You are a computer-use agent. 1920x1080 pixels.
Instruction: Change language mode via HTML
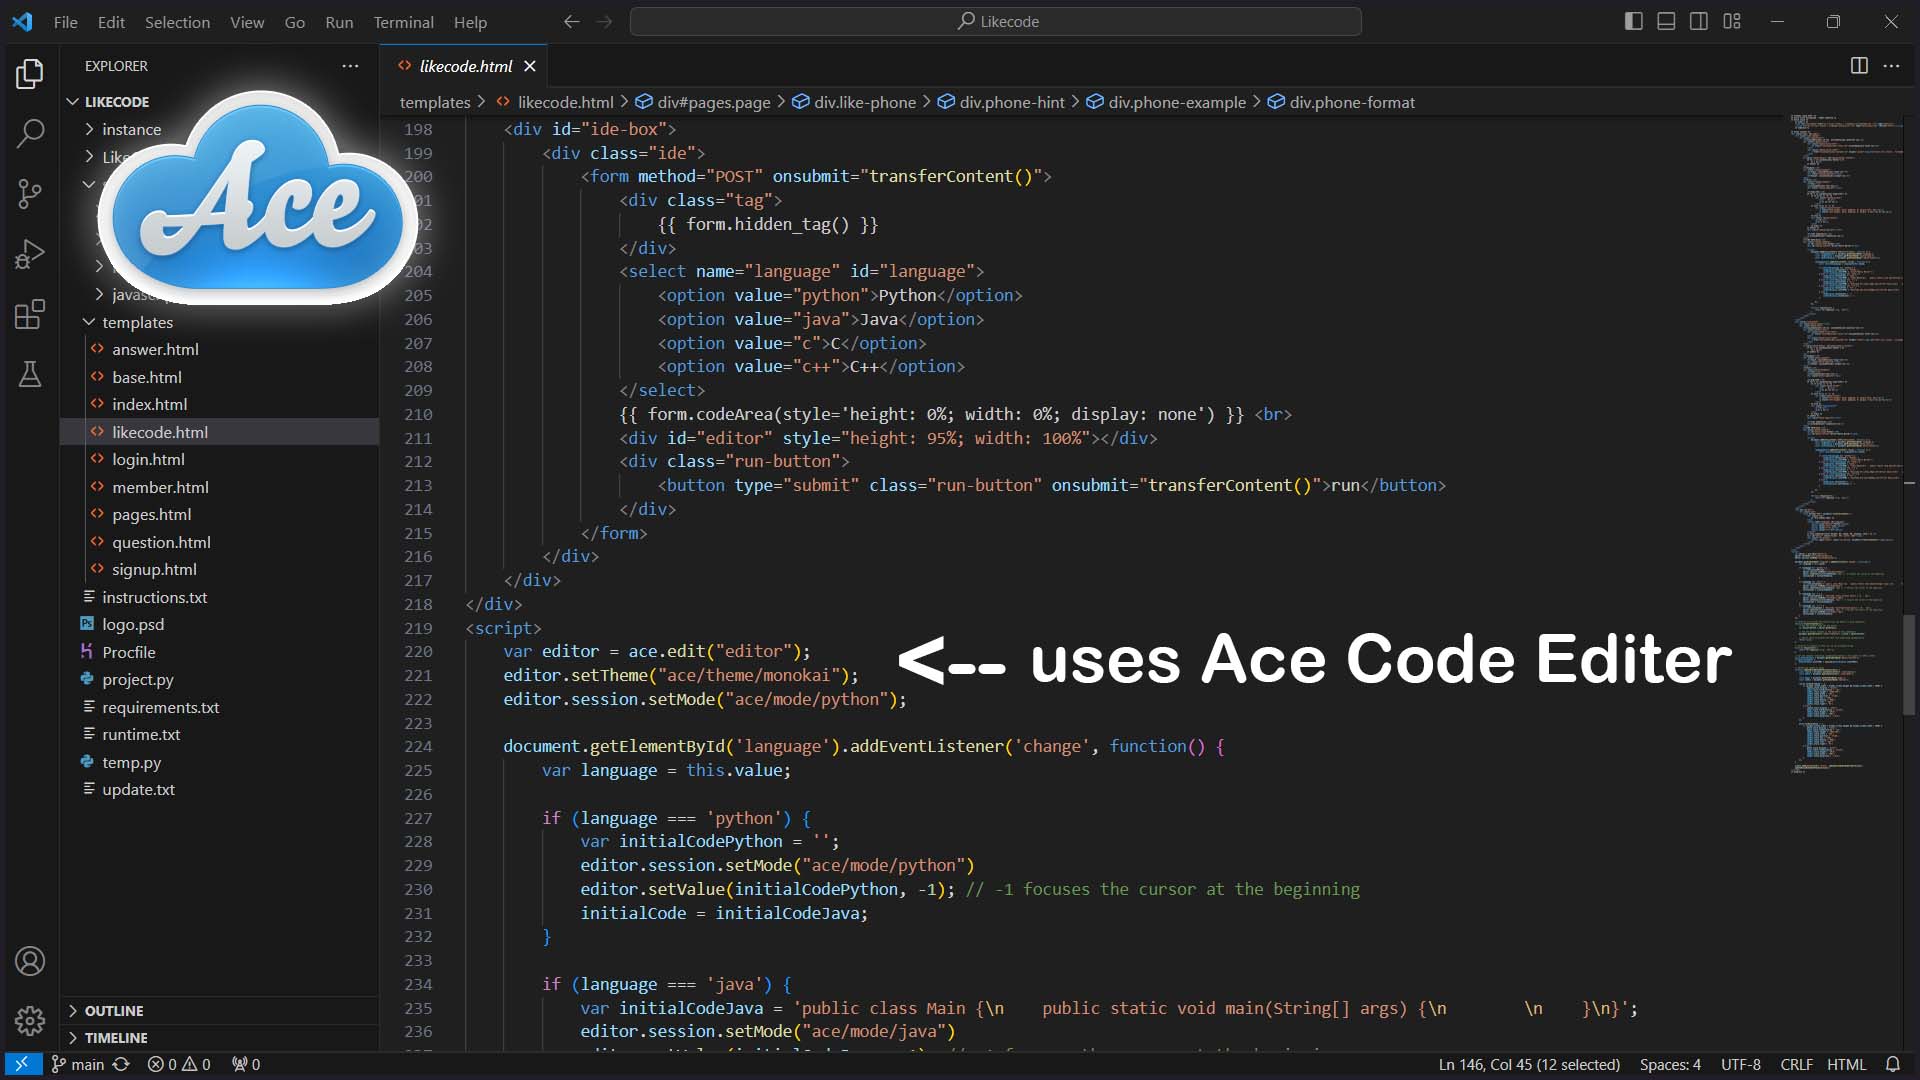tap(1846, 1064)
